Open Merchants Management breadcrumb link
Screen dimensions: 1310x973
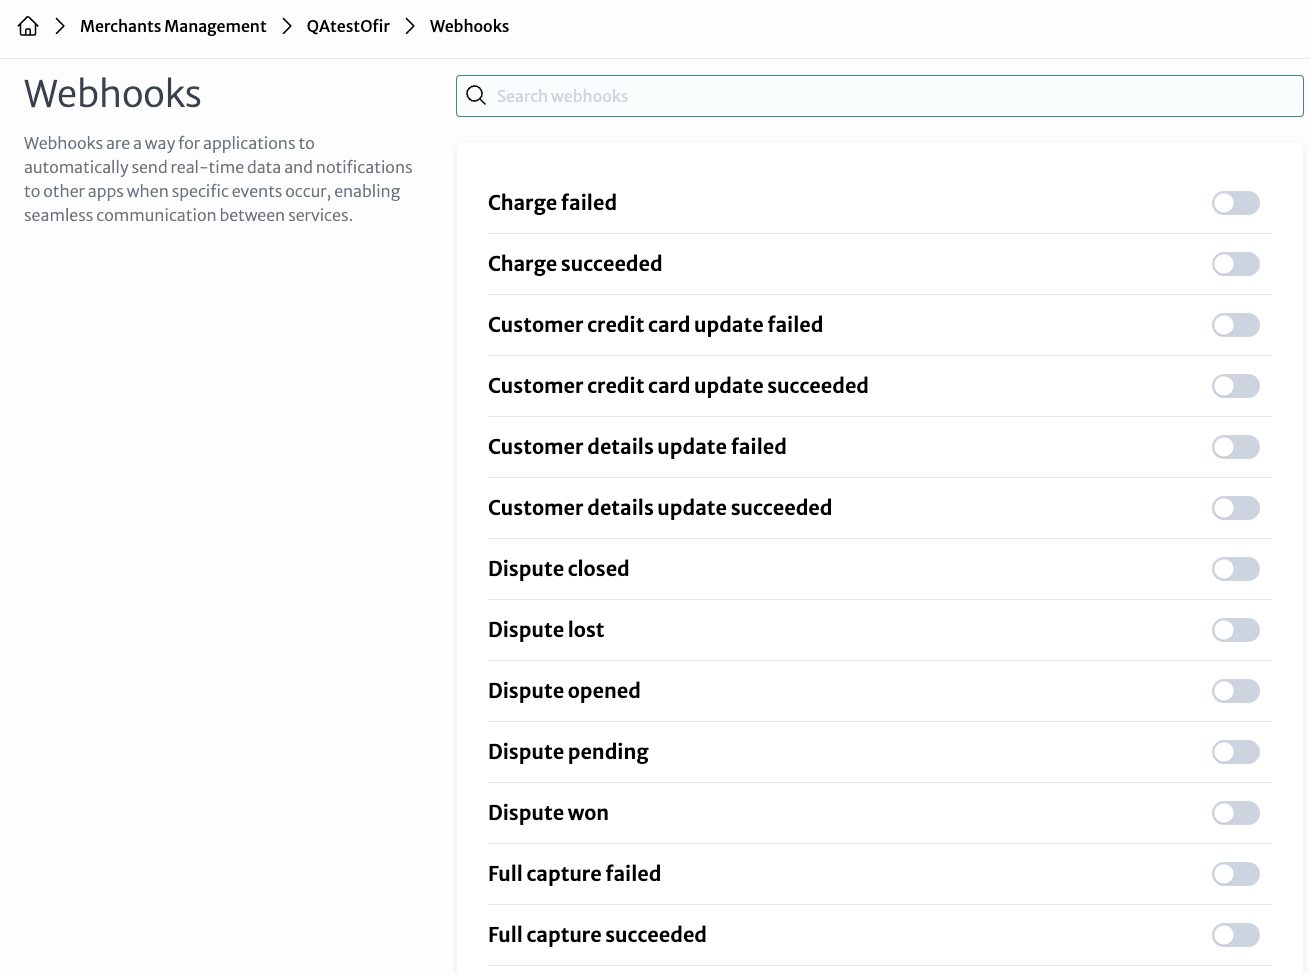coord(173,26)
